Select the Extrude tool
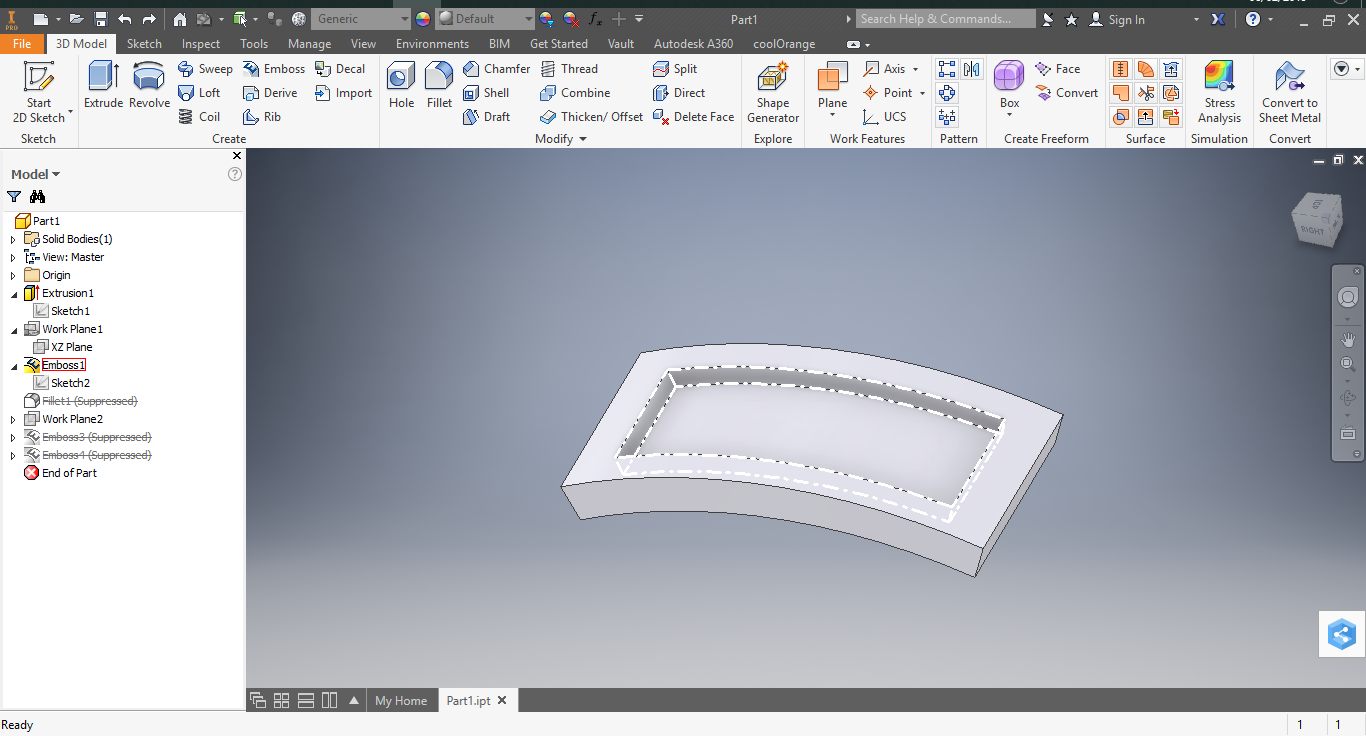 pos(103,85)
